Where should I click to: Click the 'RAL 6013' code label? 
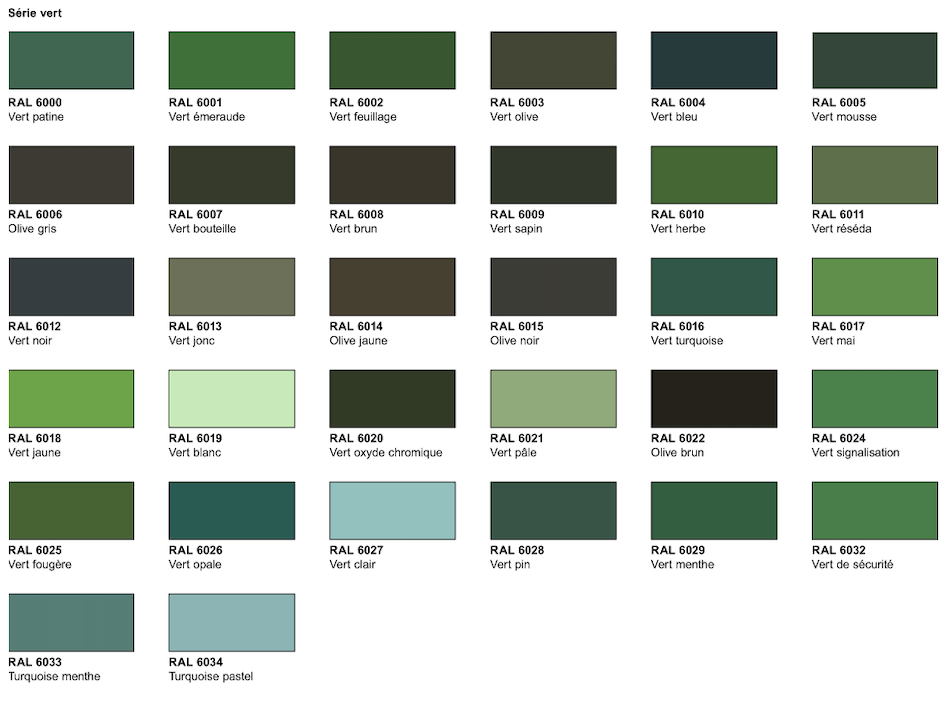[x=196, y=326]
